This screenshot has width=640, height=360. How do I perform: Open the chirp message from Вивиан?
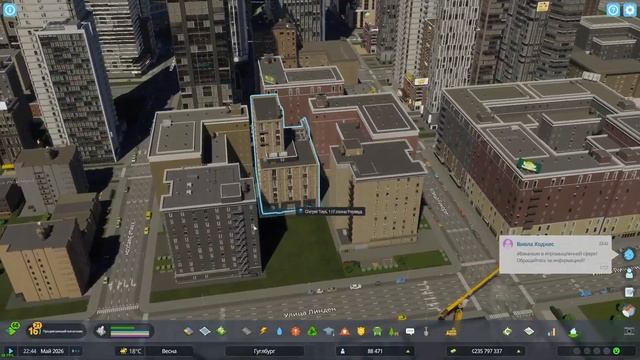[x=555, y=254]
